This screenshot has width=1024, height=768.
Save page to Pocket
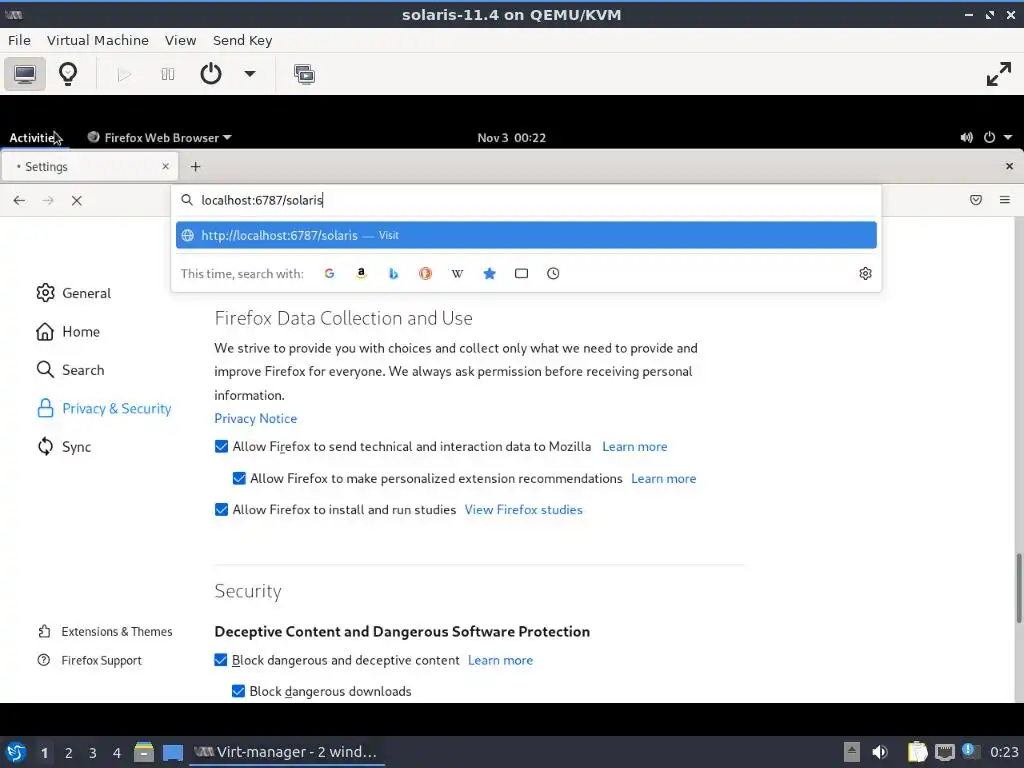pos(976,200)
